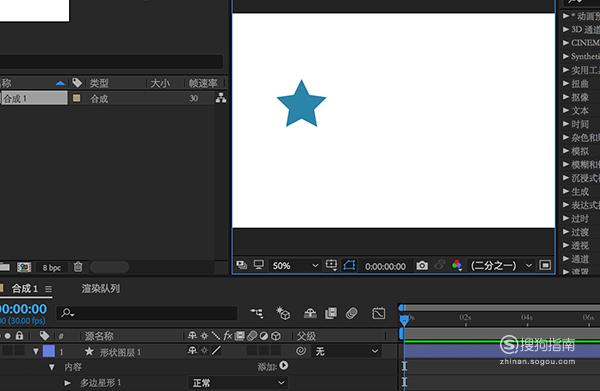The height and width of the screenshot is (391, 600).
Task: Click the 形状图层 1 layer bar in timeline
Action: (502, 351)
